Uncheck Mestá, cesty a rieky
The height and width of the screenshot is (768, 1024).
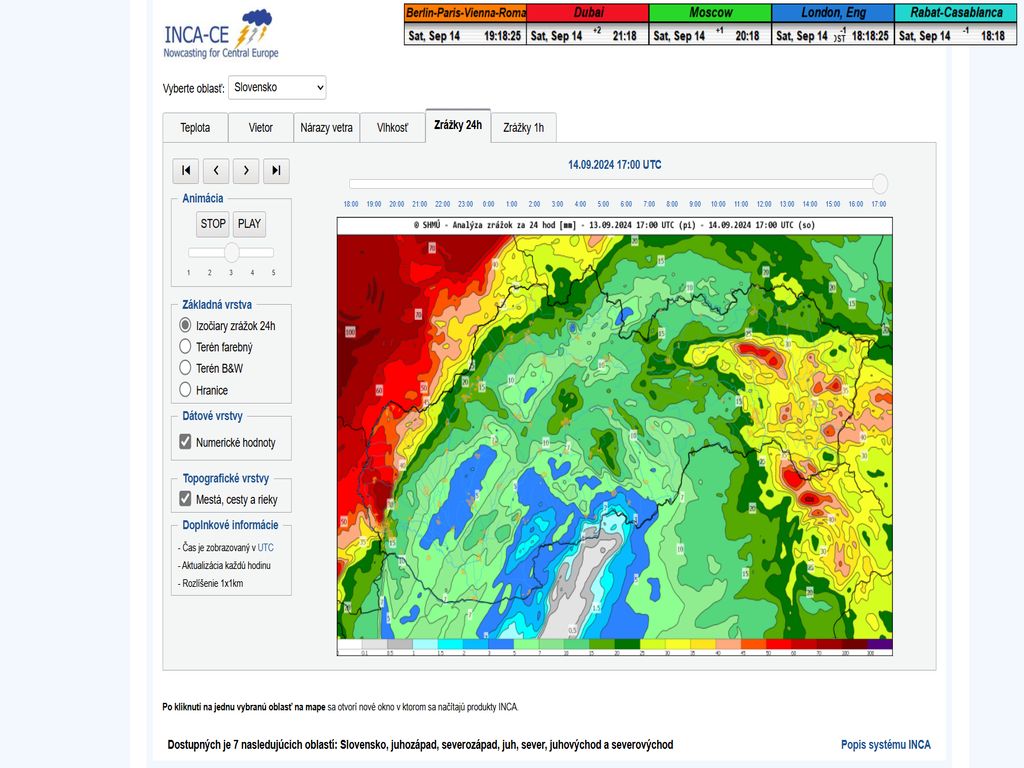click(185, 499)
